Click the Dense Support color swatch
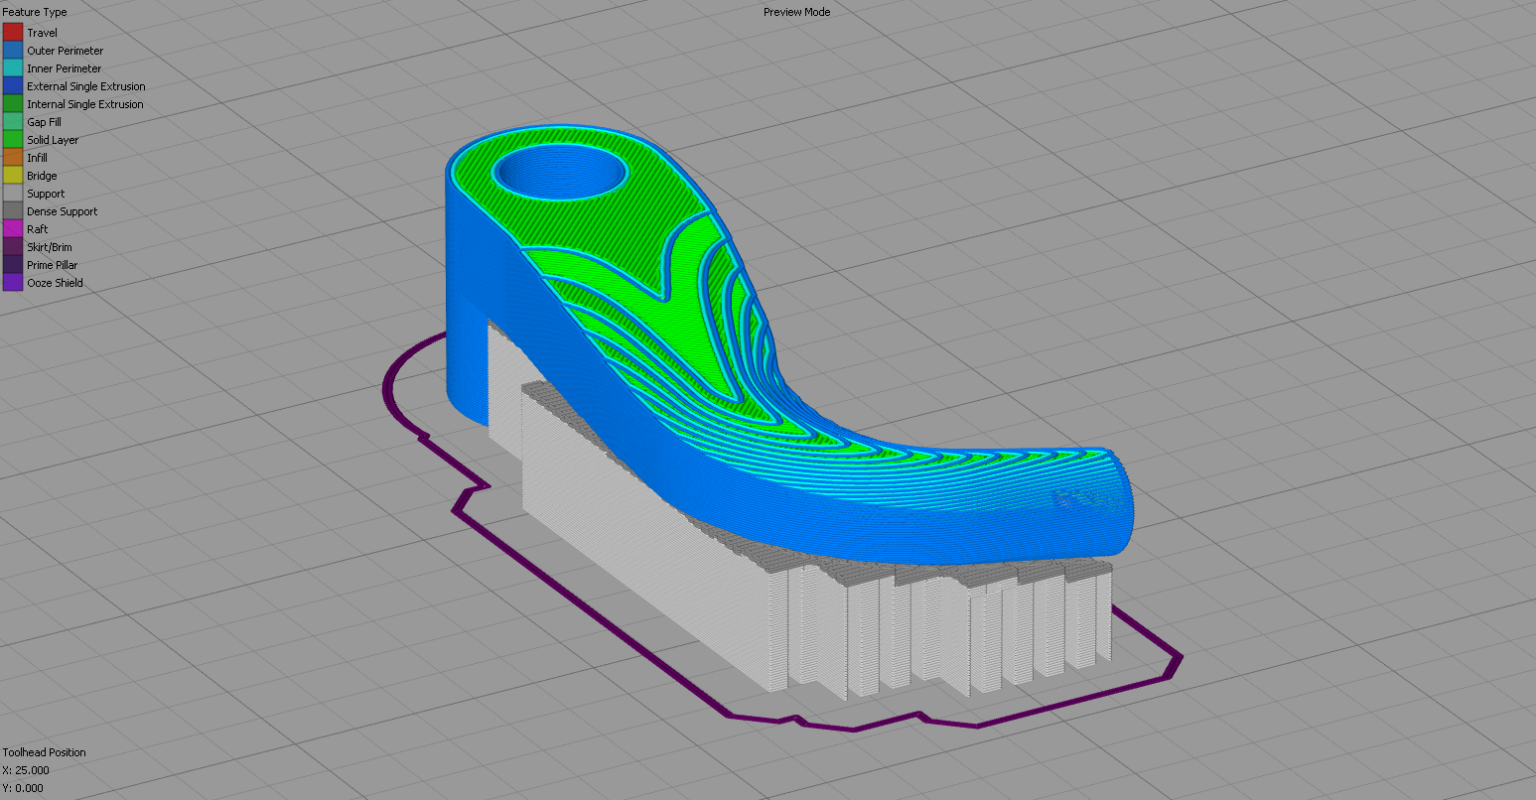 pos(12,211)
